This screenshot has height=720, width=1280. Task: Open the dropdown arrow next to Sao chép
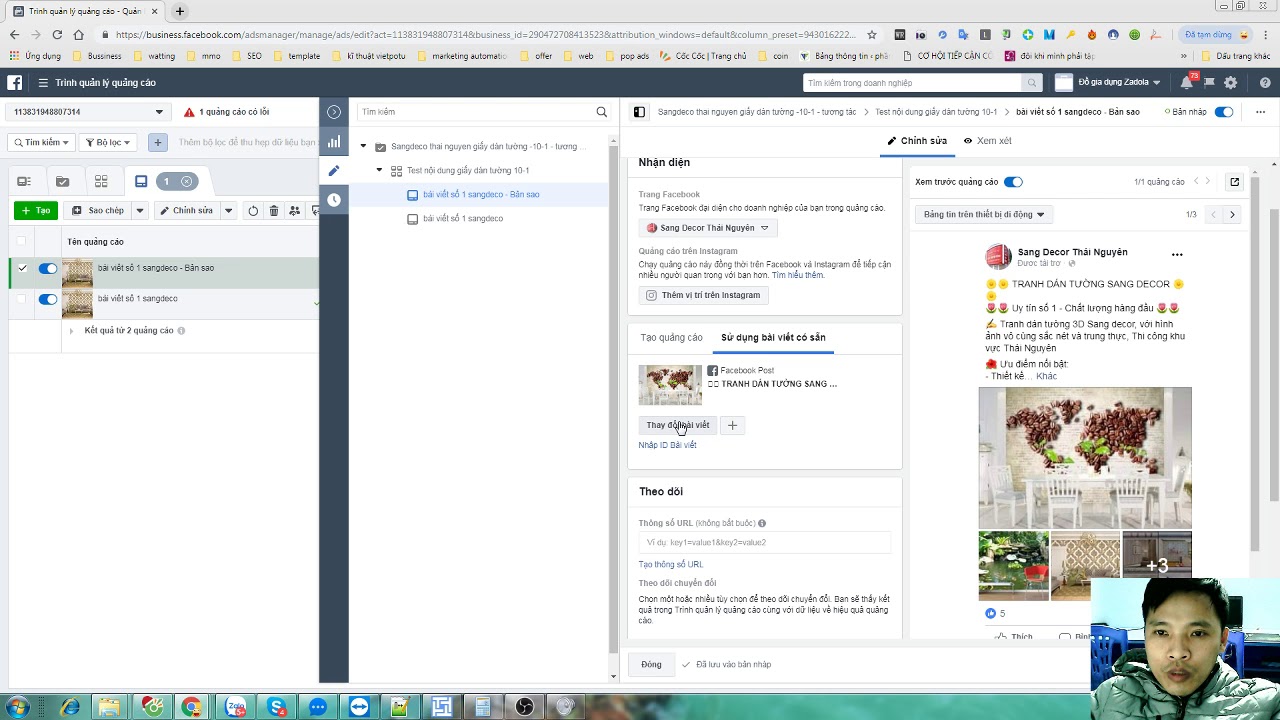click(140, 211)
